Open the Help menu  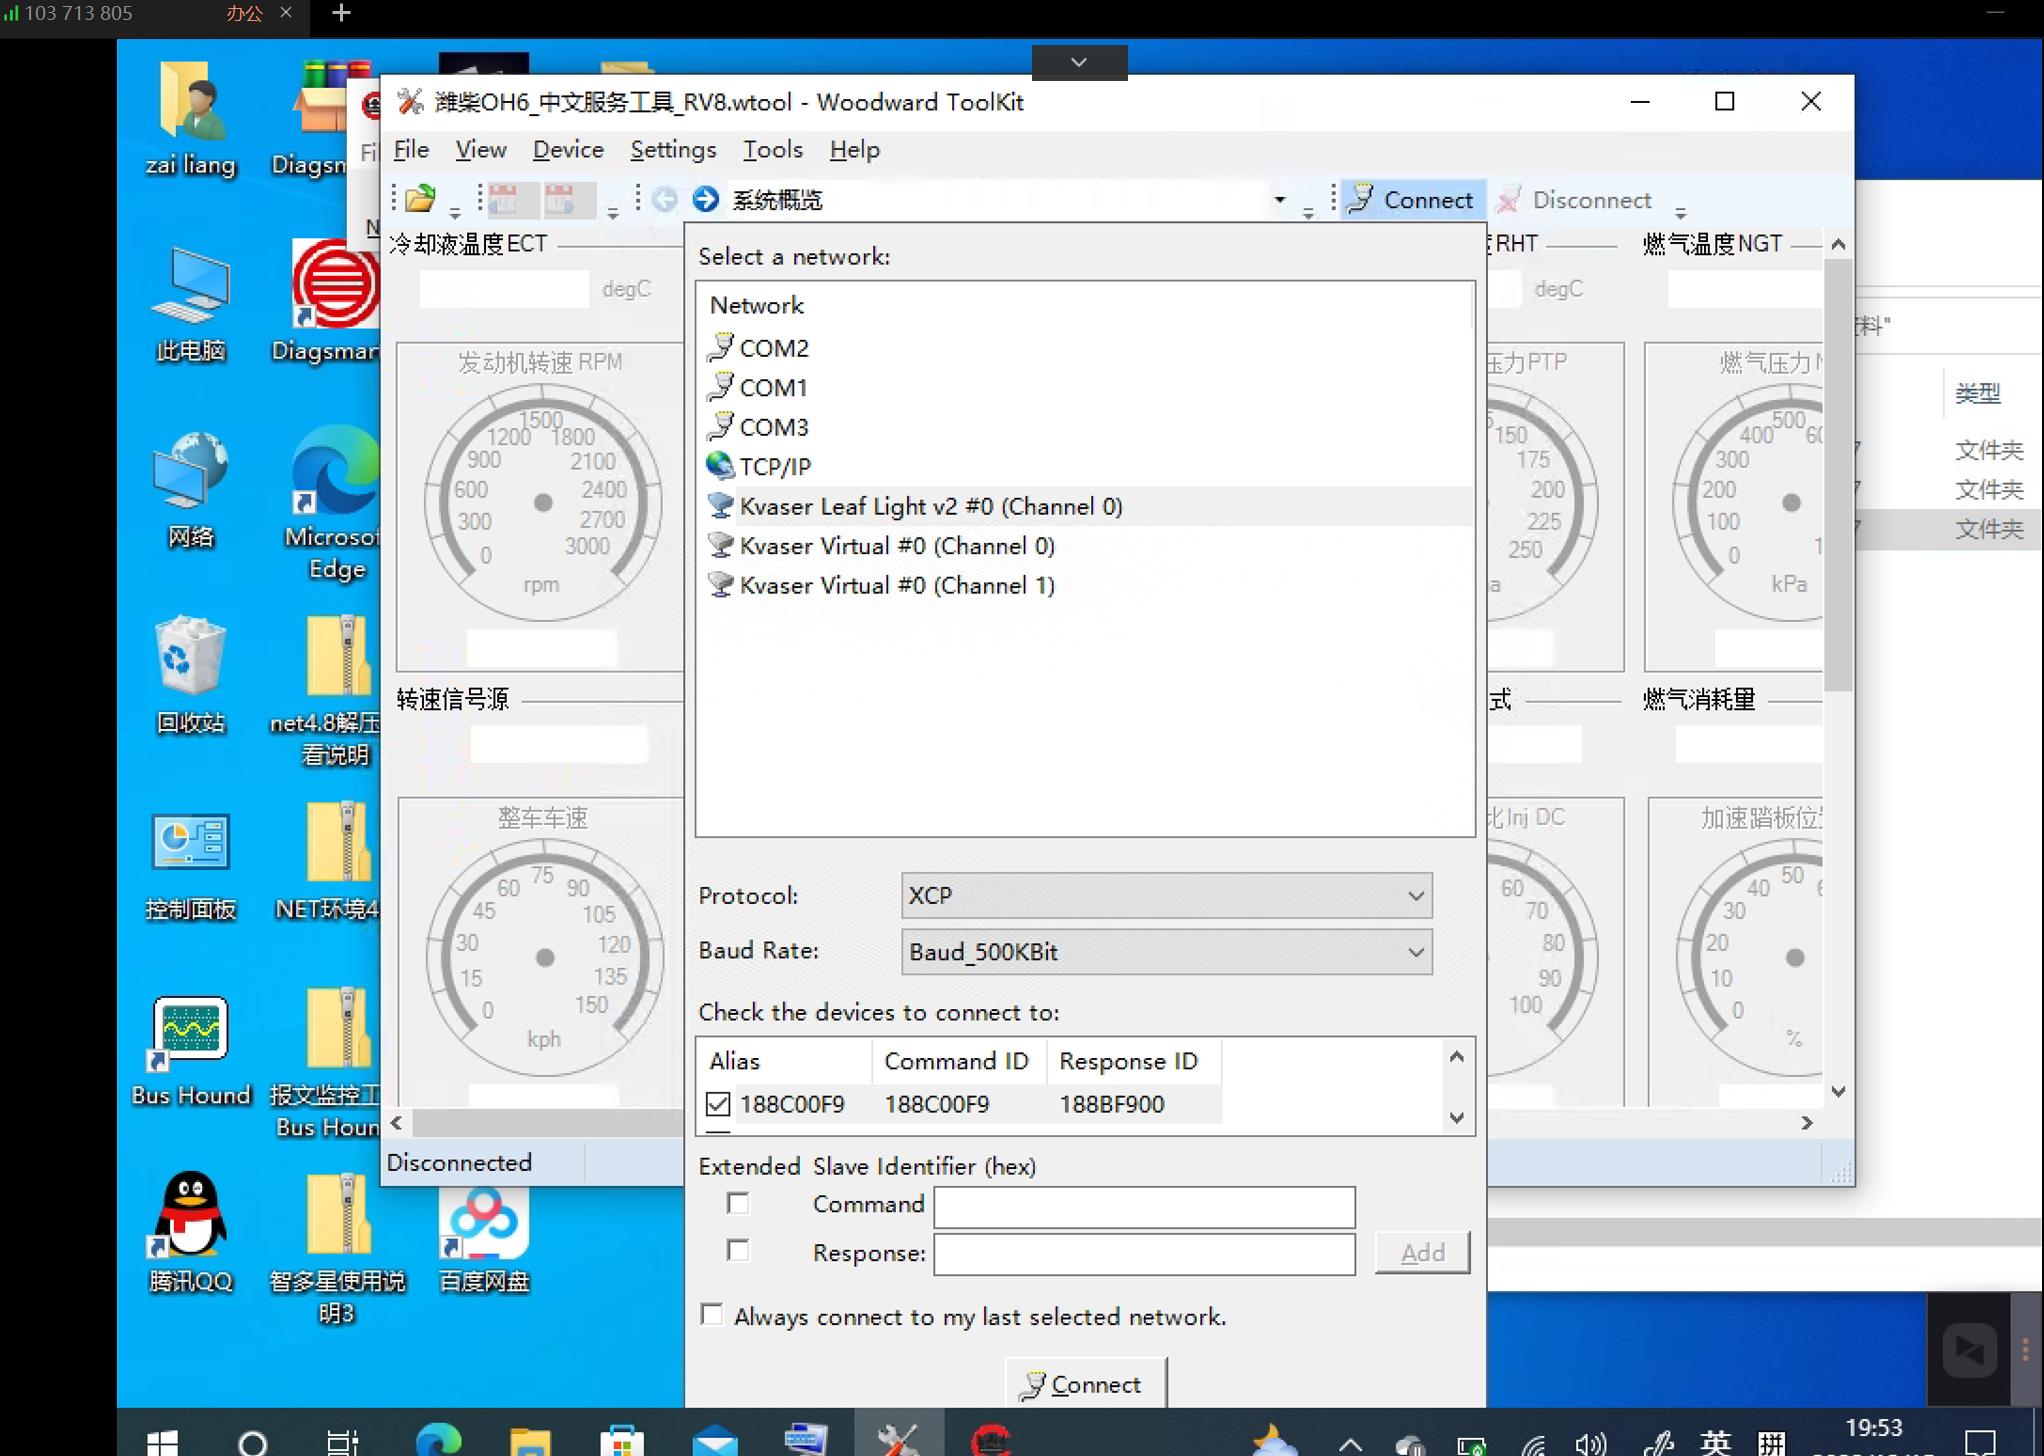point(854,150)
